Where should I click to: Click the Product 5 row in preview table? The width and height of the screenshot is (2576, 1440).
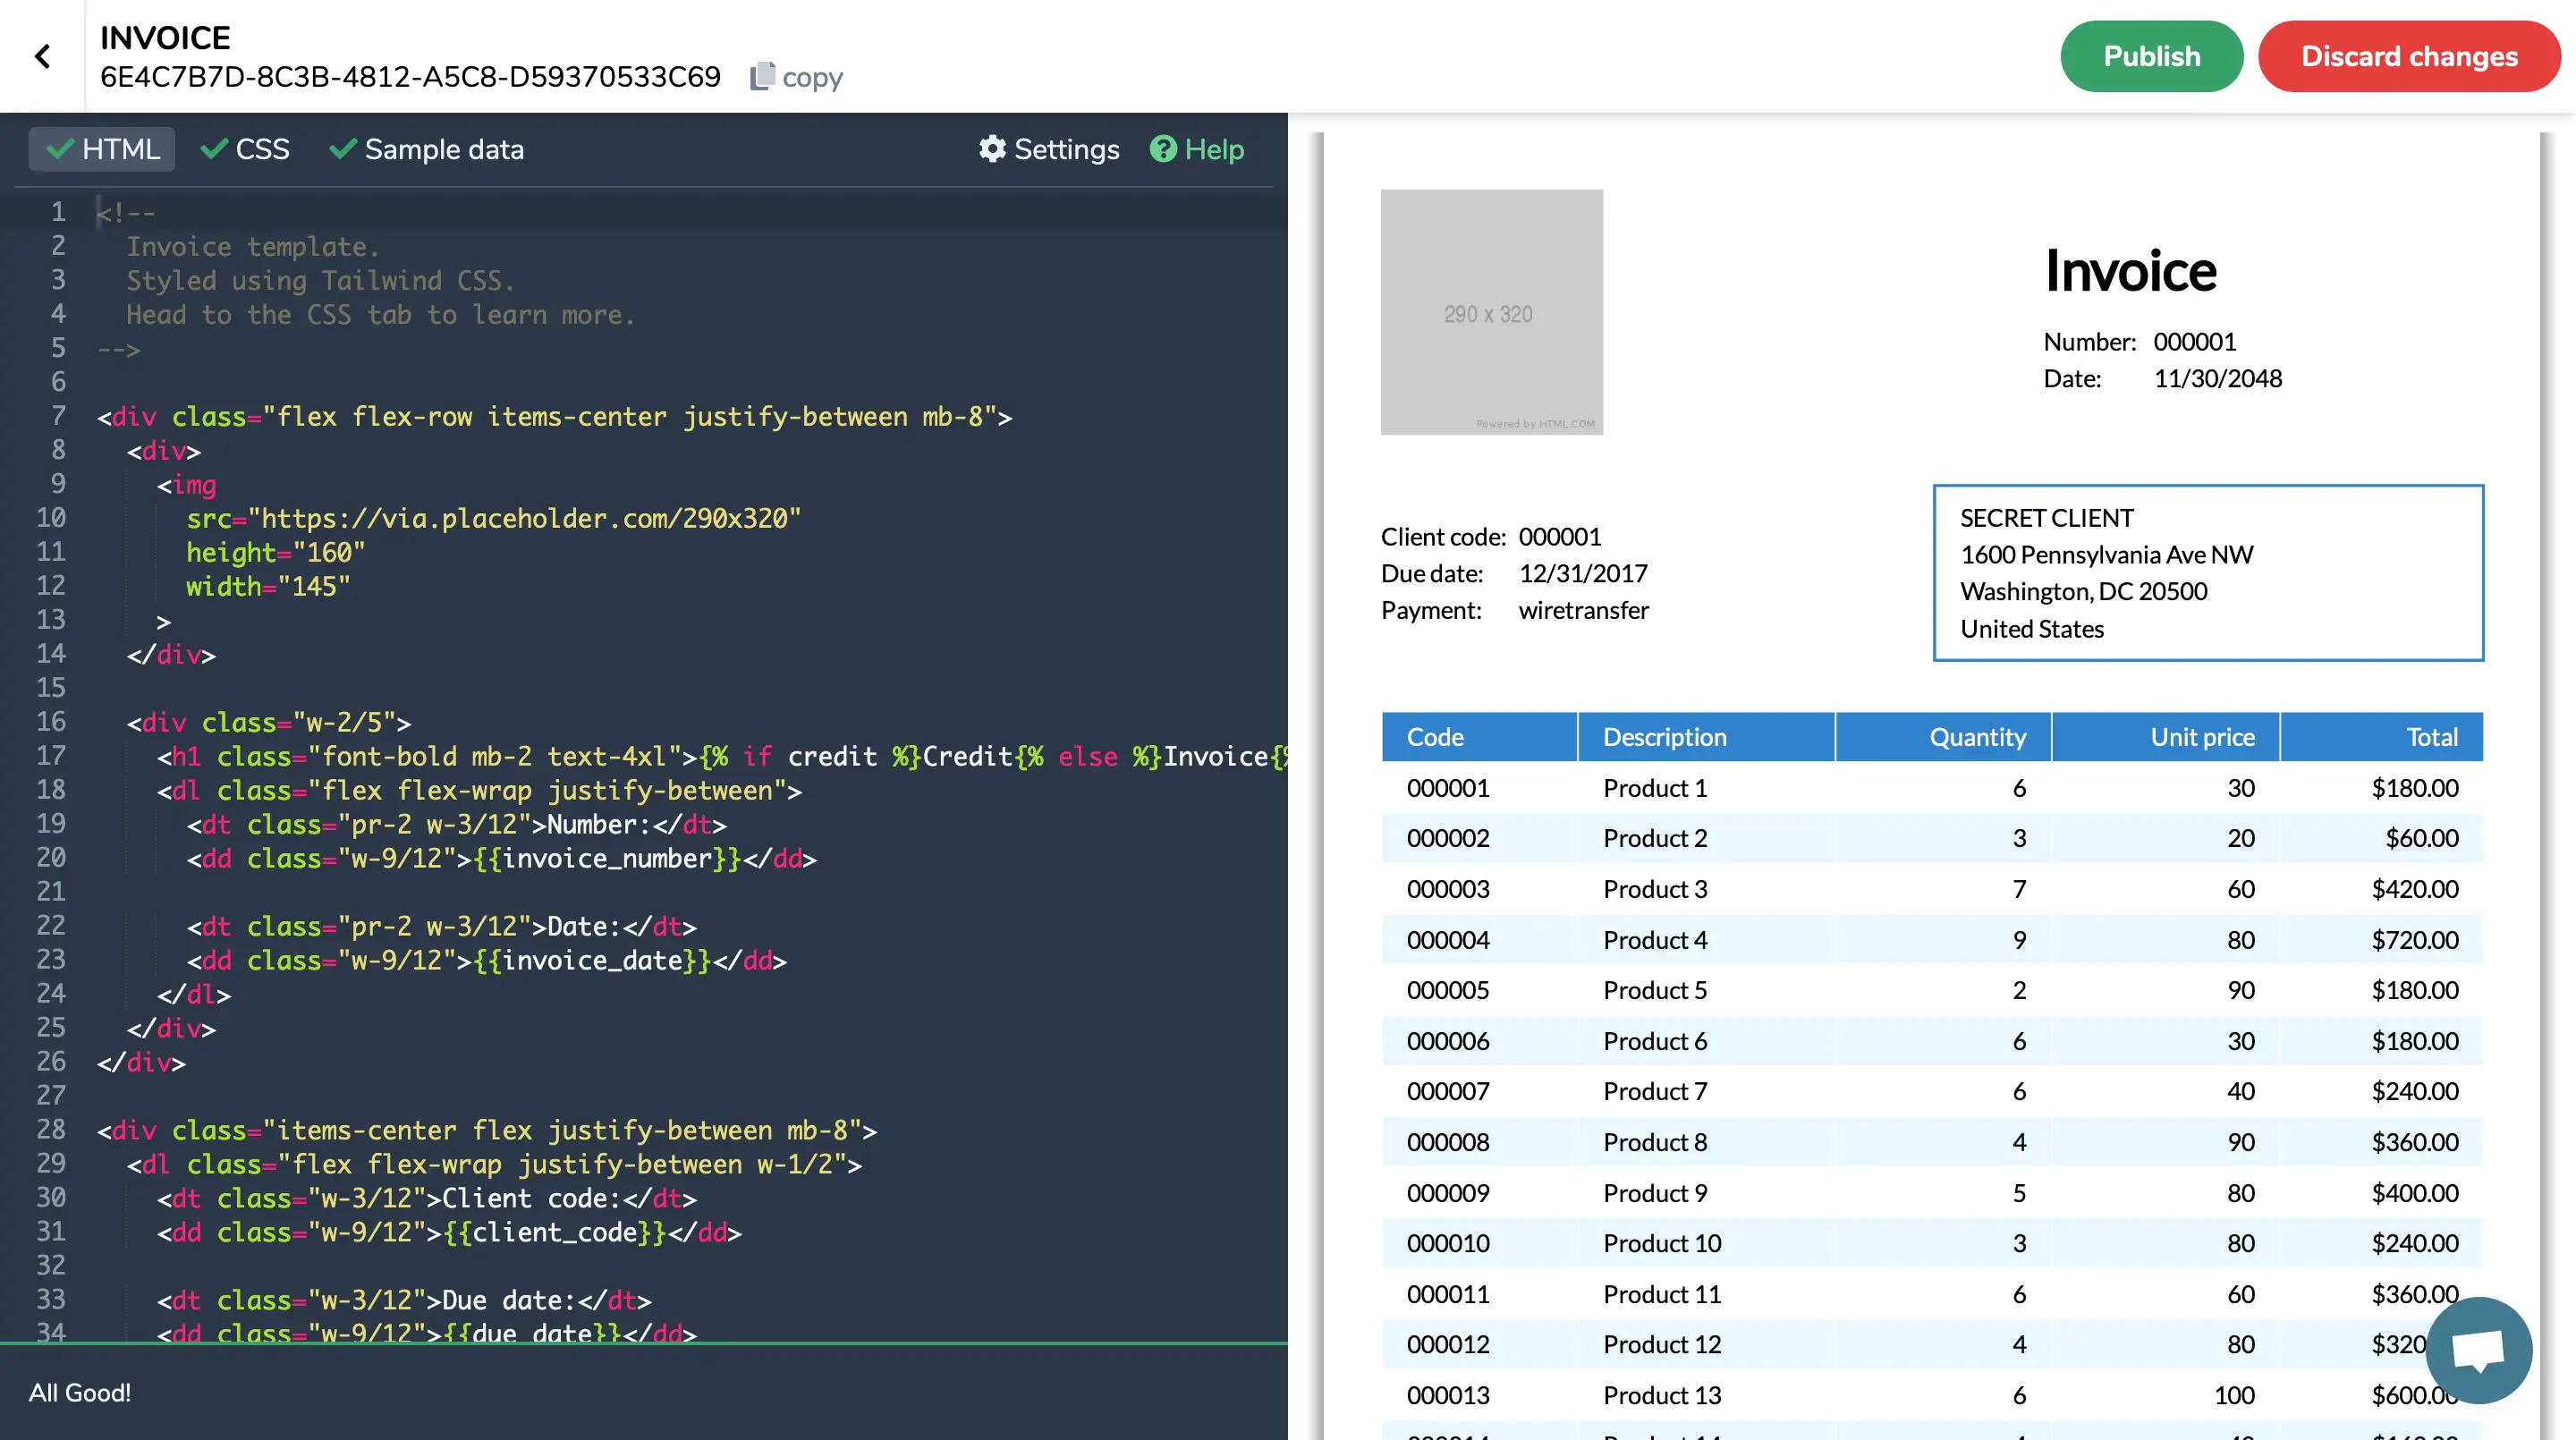tap(1654, 990)
